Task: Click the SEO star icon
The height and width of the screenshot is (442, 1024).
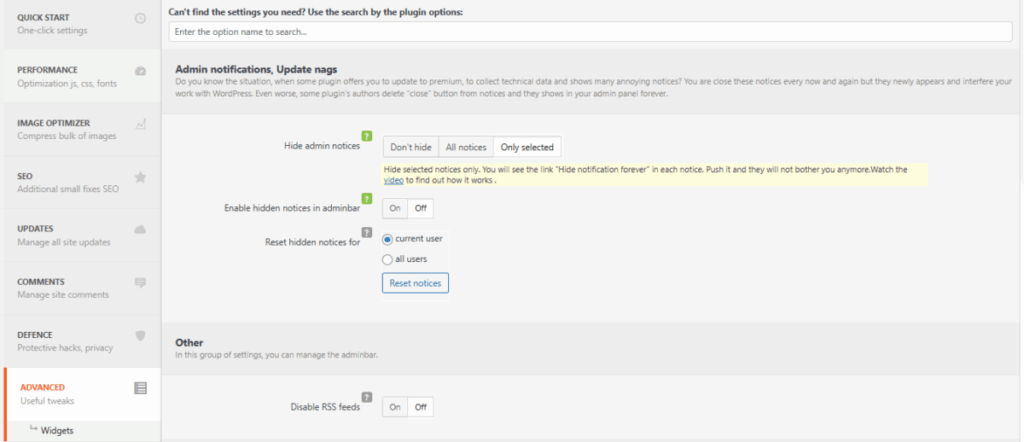Action: [140, 177]
